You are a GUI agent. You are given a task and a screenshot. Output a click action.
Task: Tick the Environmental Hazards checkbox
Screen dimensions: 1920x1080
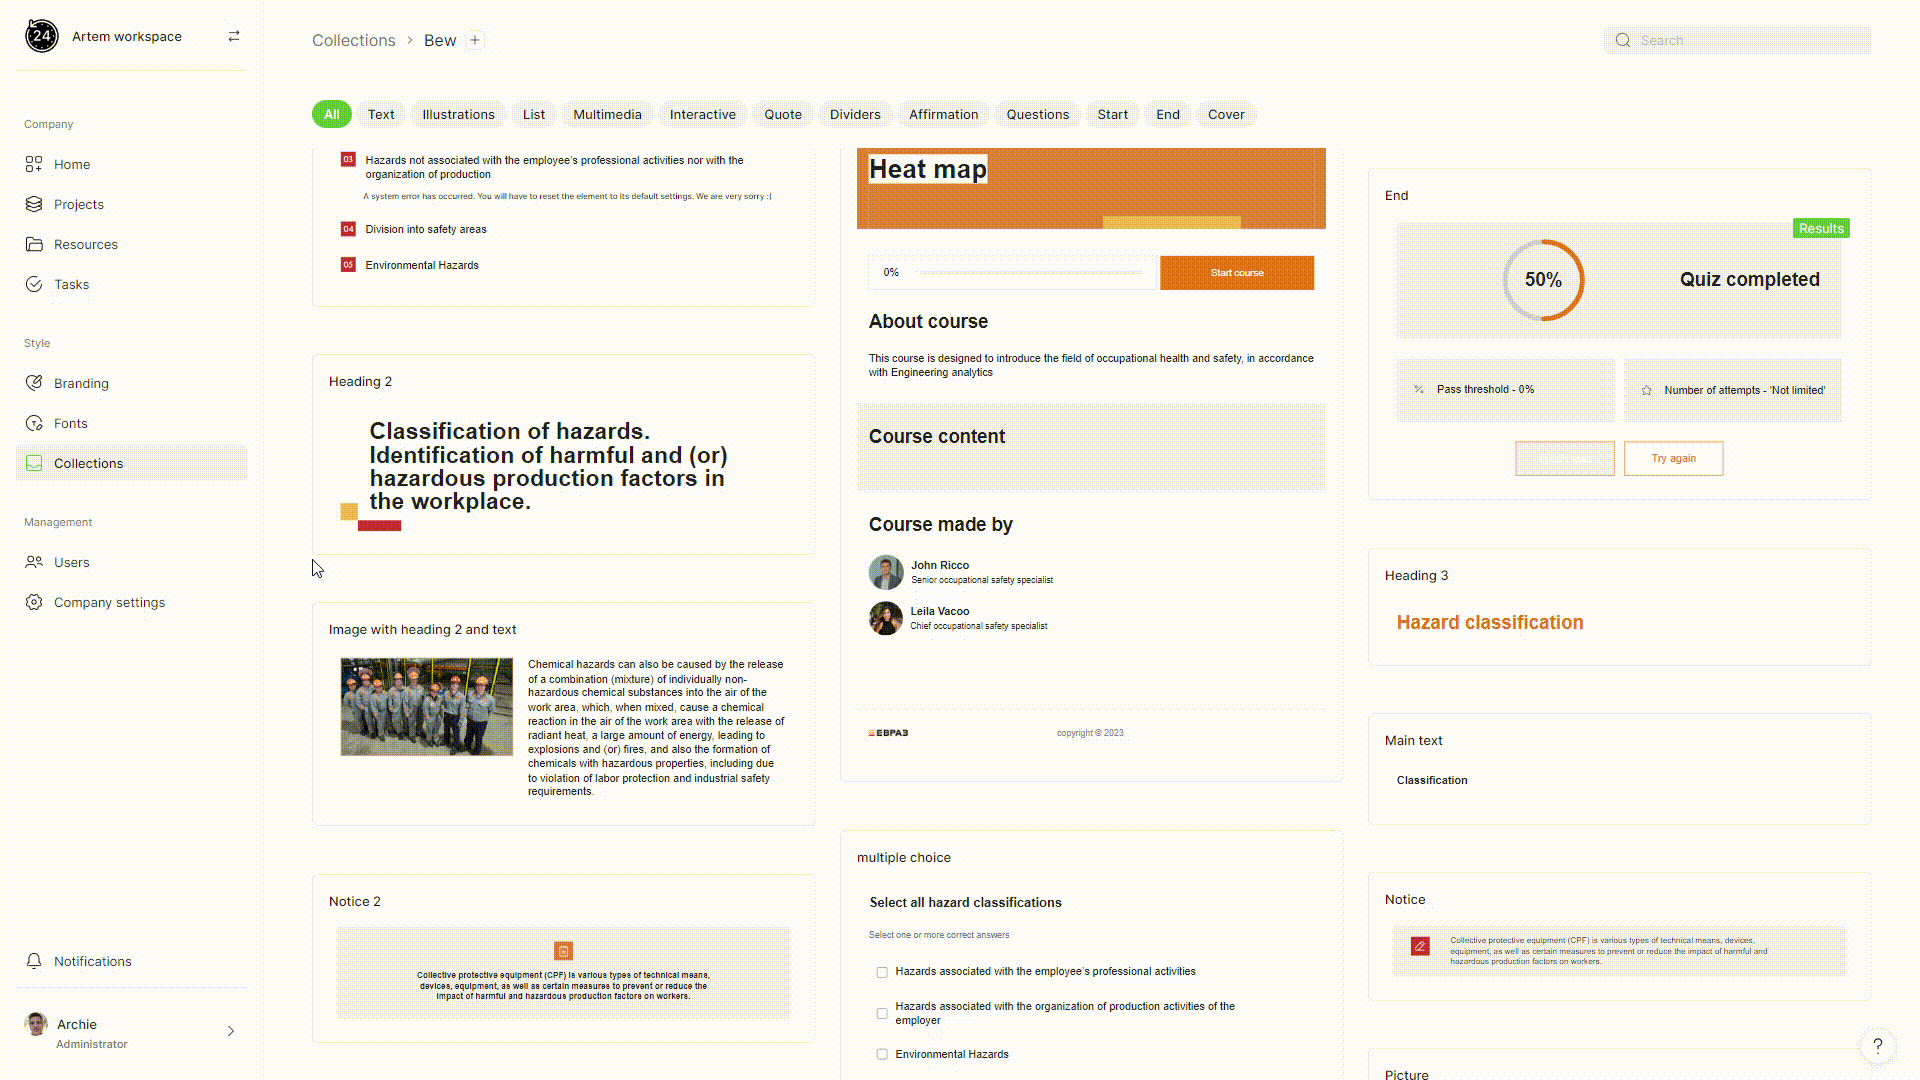pos(882,1054)
